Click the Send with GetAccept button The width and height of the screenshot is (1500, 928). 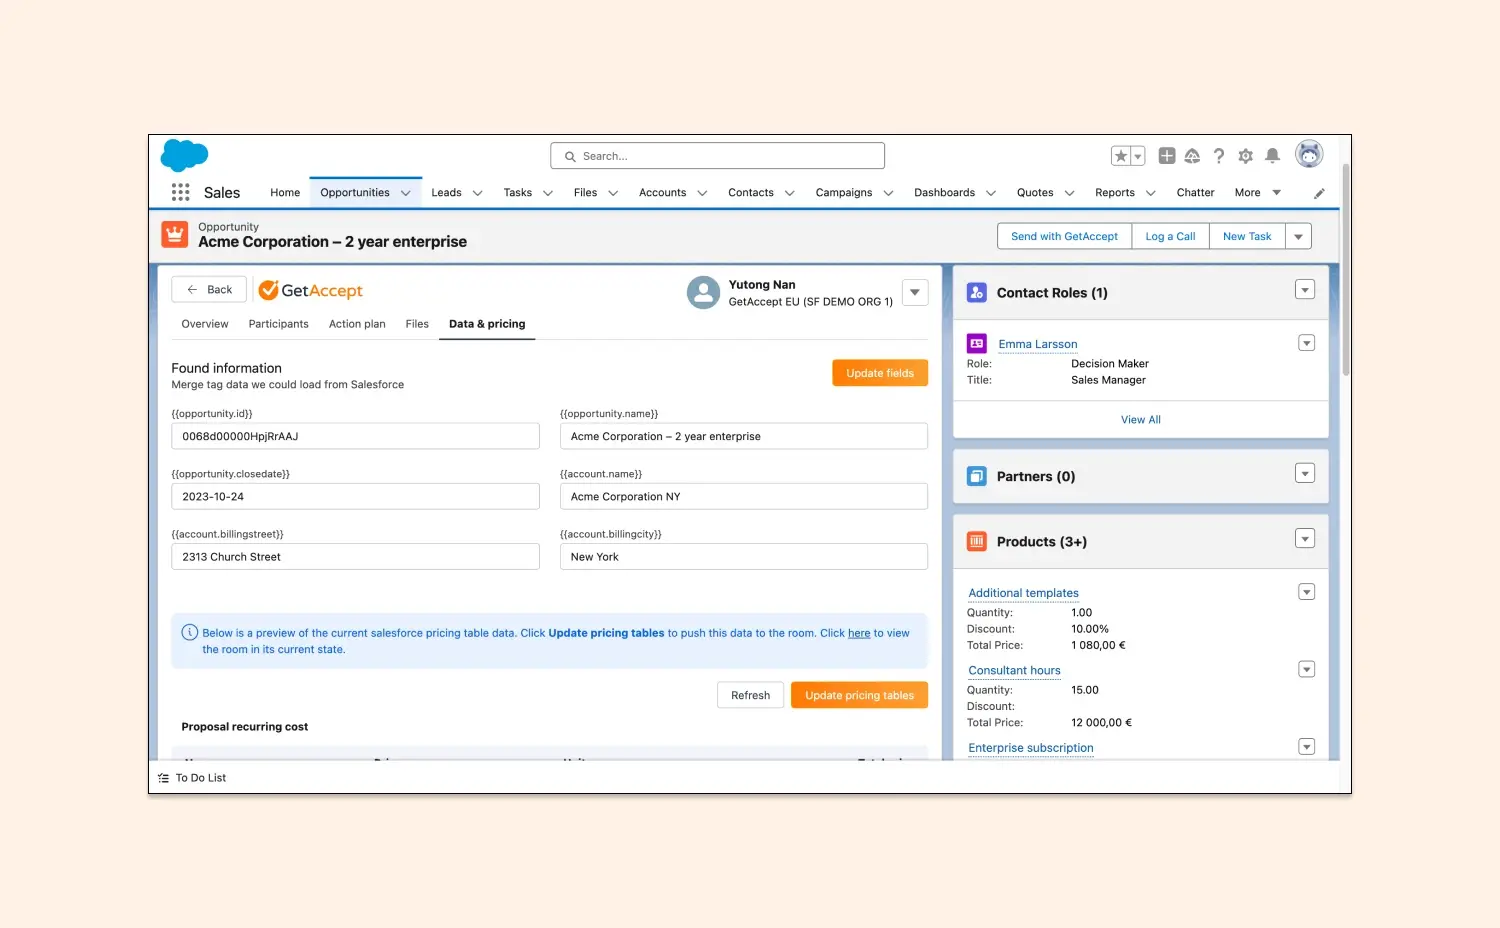pos(1063,236)
